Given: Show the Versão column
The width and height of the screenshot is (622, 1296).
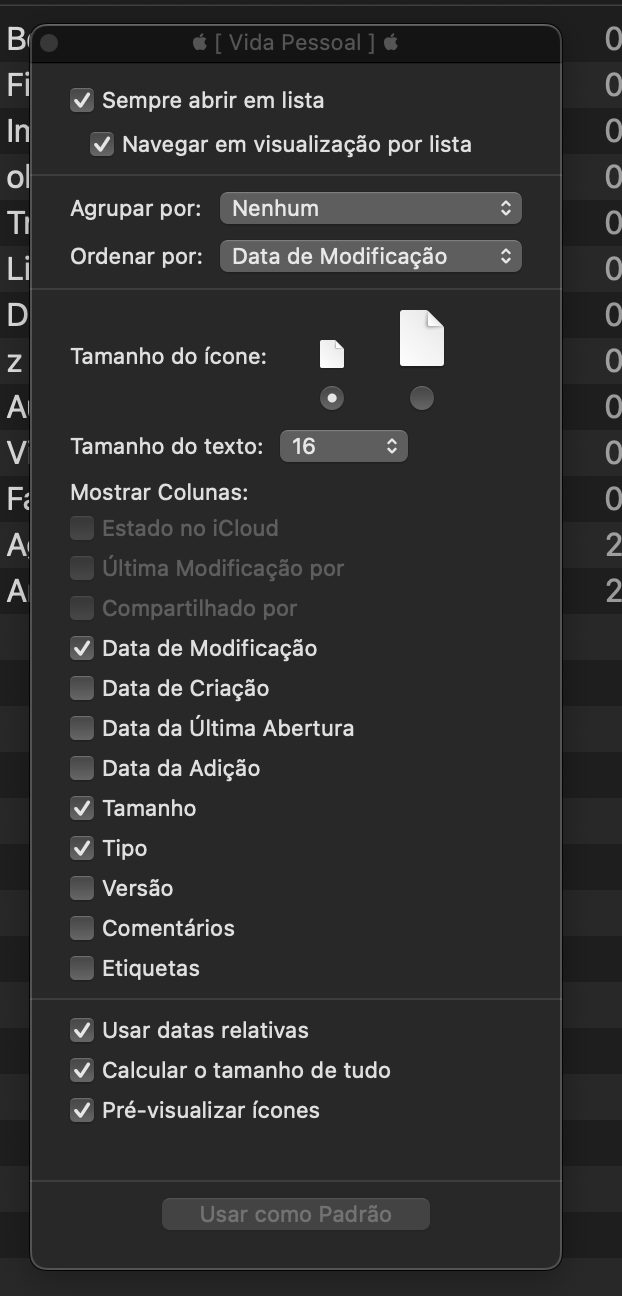Looking at the screenshot, I should point(82,888).
